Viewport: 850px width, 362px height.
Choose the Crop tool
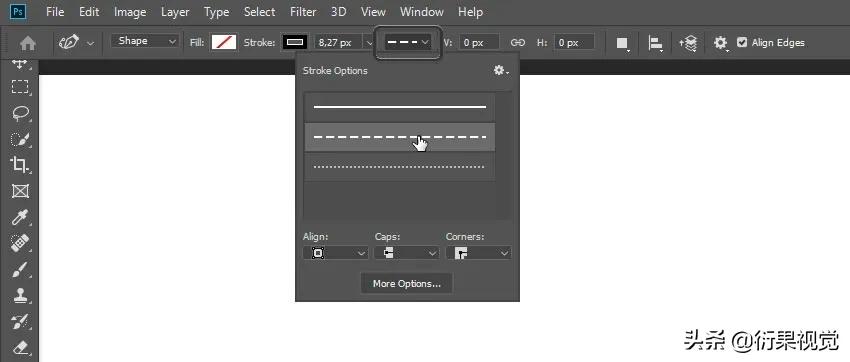coord(20,165)
